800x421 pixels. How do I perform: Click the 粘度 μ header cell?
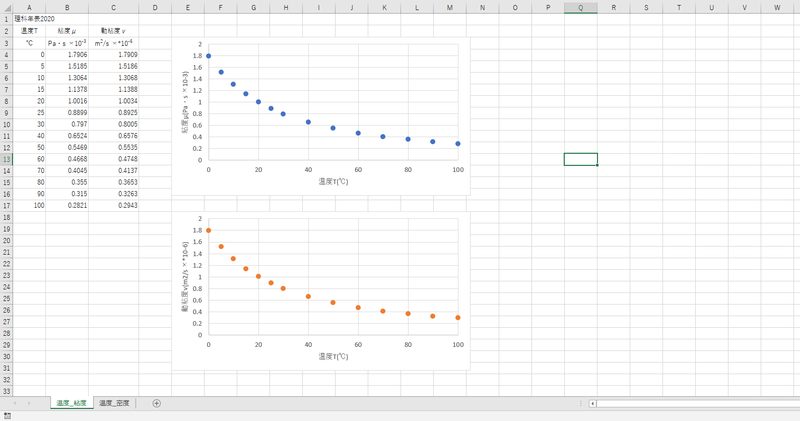click(67, 31)
